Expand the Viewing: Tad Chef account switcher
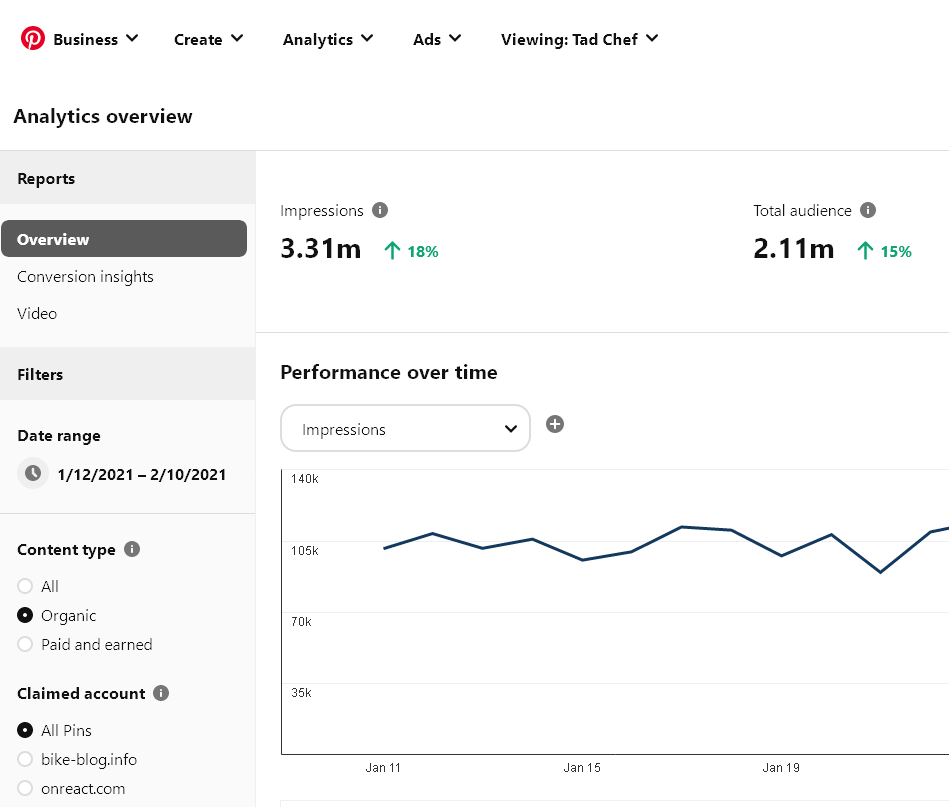Image resolution: width=949 pixels, height=807 pixels. (x=579, y=39)
